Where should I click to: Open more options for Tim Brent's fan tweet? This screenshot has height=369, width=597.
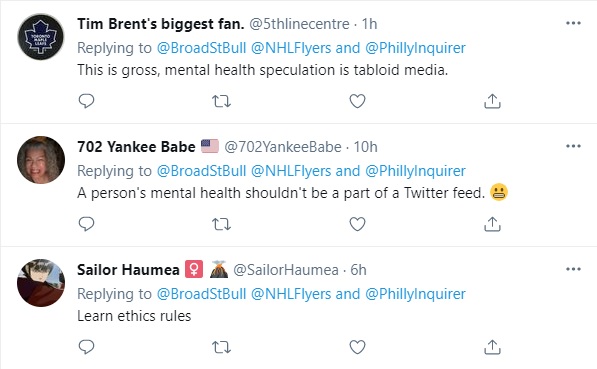click(573, 23)
